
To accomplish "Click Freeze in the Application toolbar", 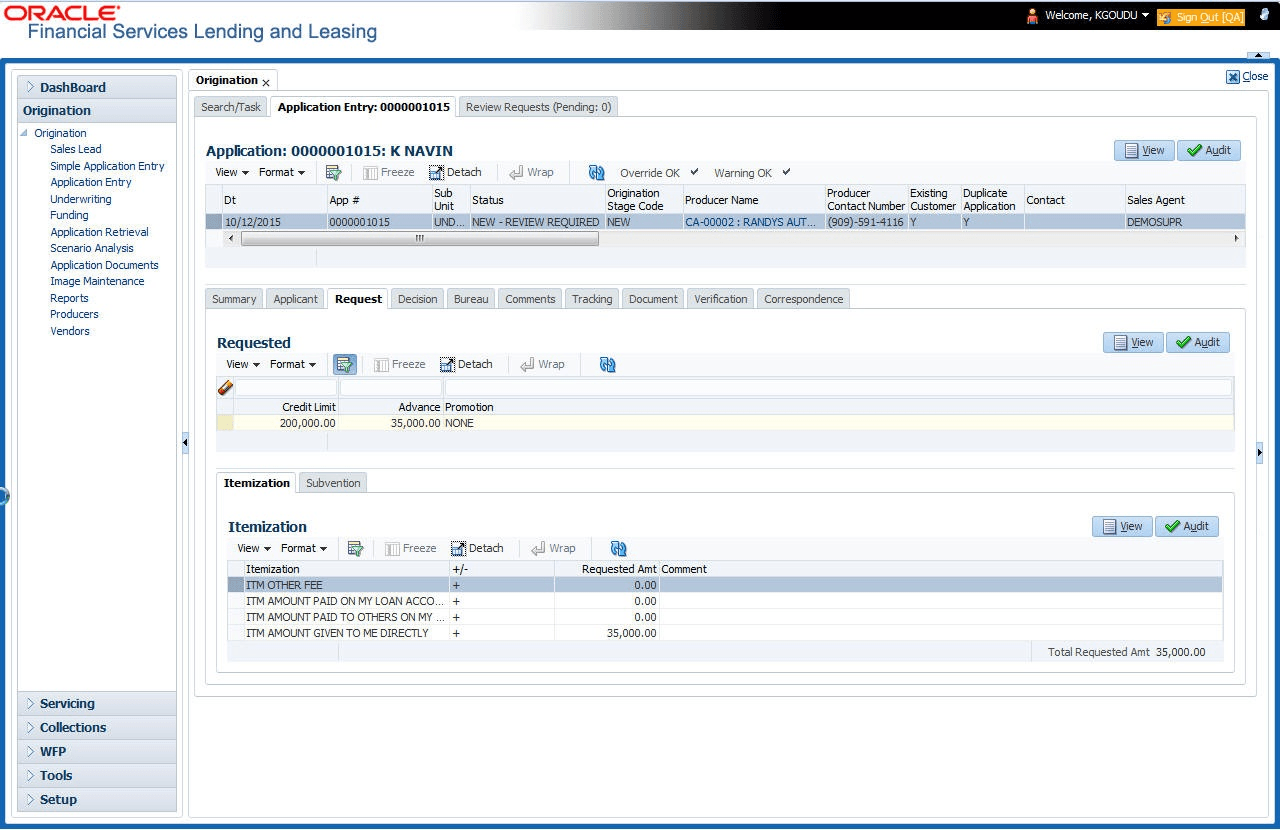I will pyautogui.click(x=388, y=172).
